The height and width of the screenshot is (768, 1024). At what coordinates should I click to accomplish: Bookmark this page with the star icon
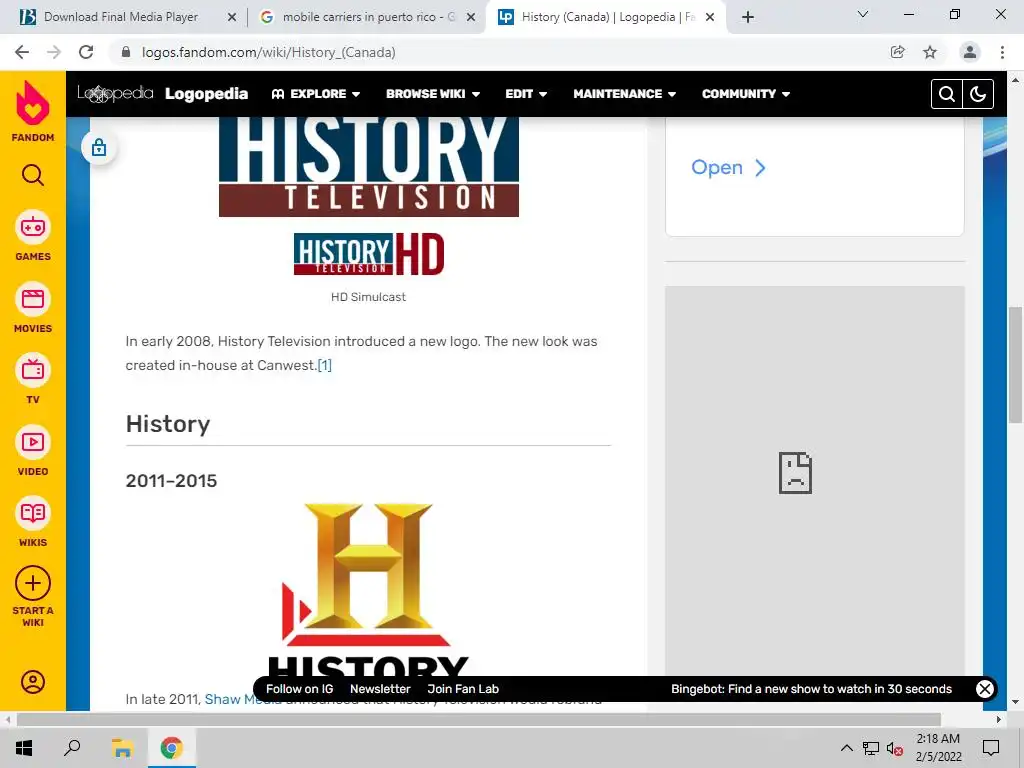pyautogui.click(x=930, y=52)
